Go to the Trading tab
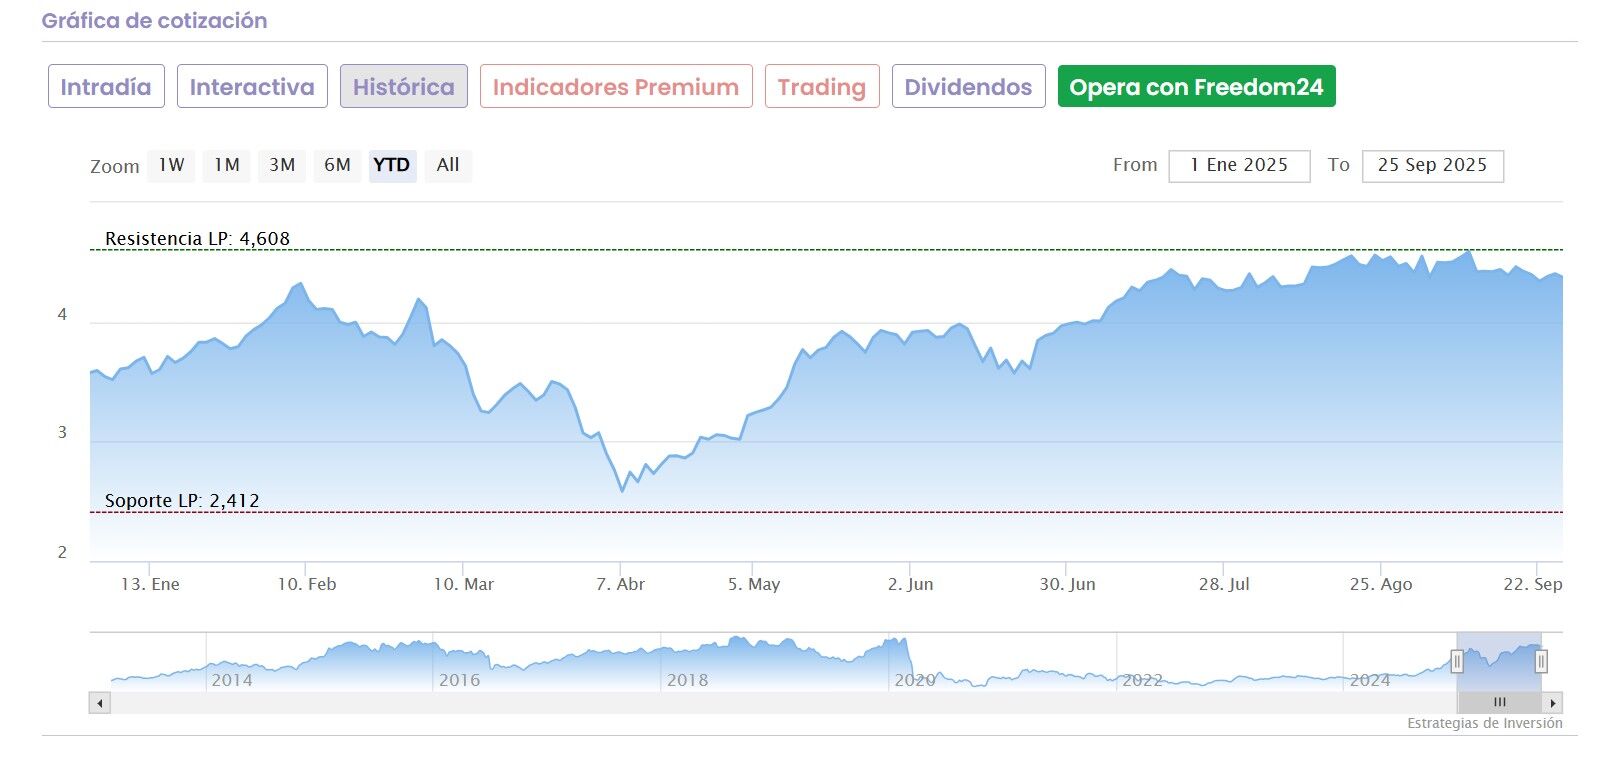The image size is (1622, 767). [x=822, y=87]
